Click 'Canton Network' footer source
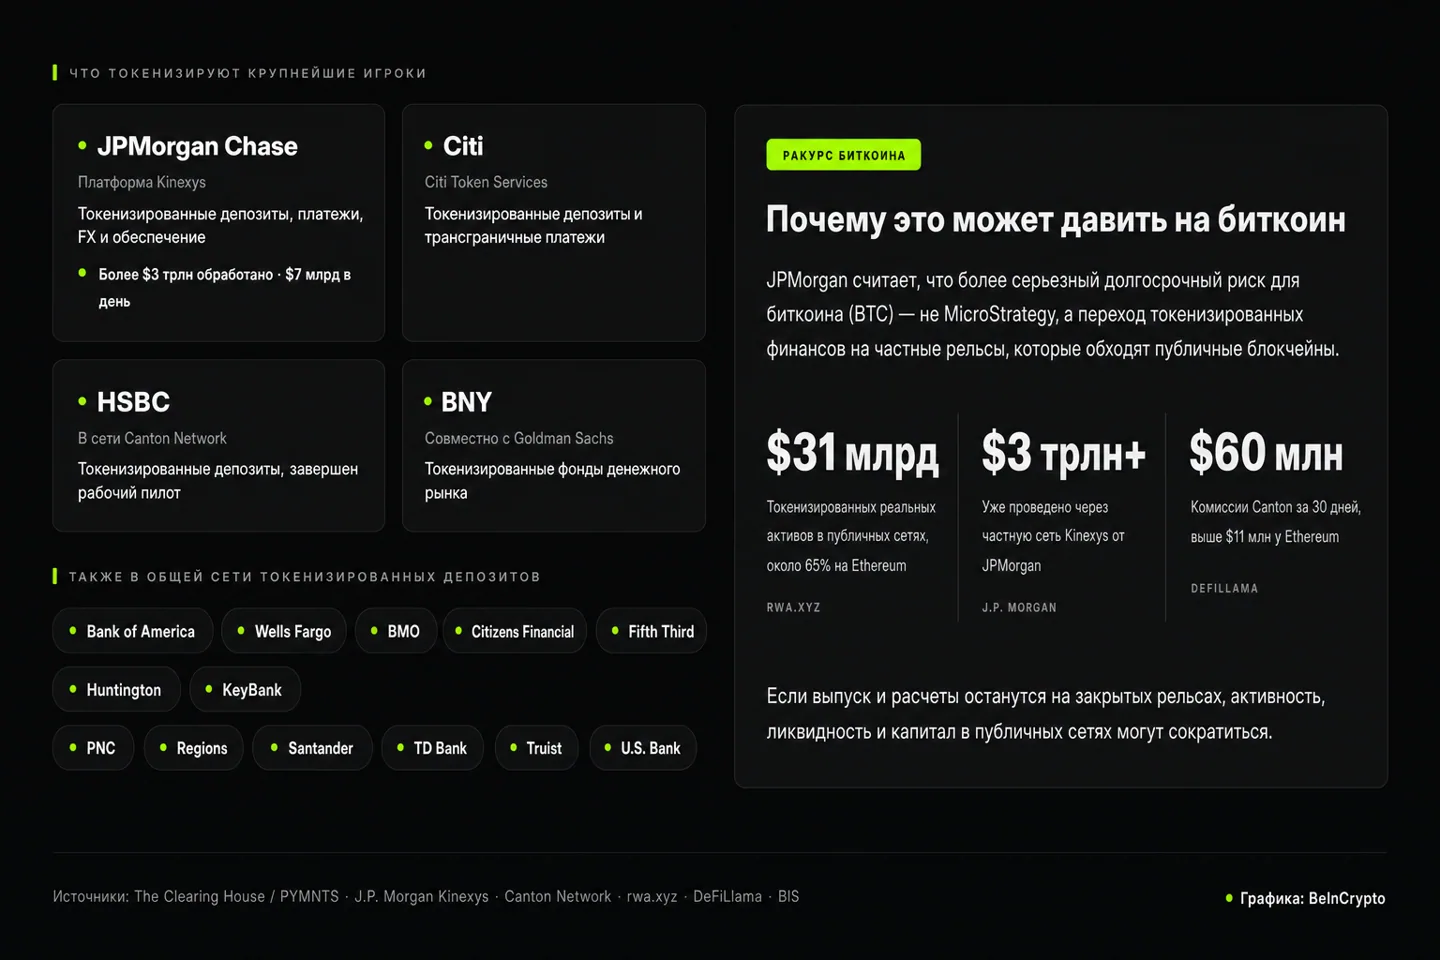 pyautogui.click(x=558, y=896)
